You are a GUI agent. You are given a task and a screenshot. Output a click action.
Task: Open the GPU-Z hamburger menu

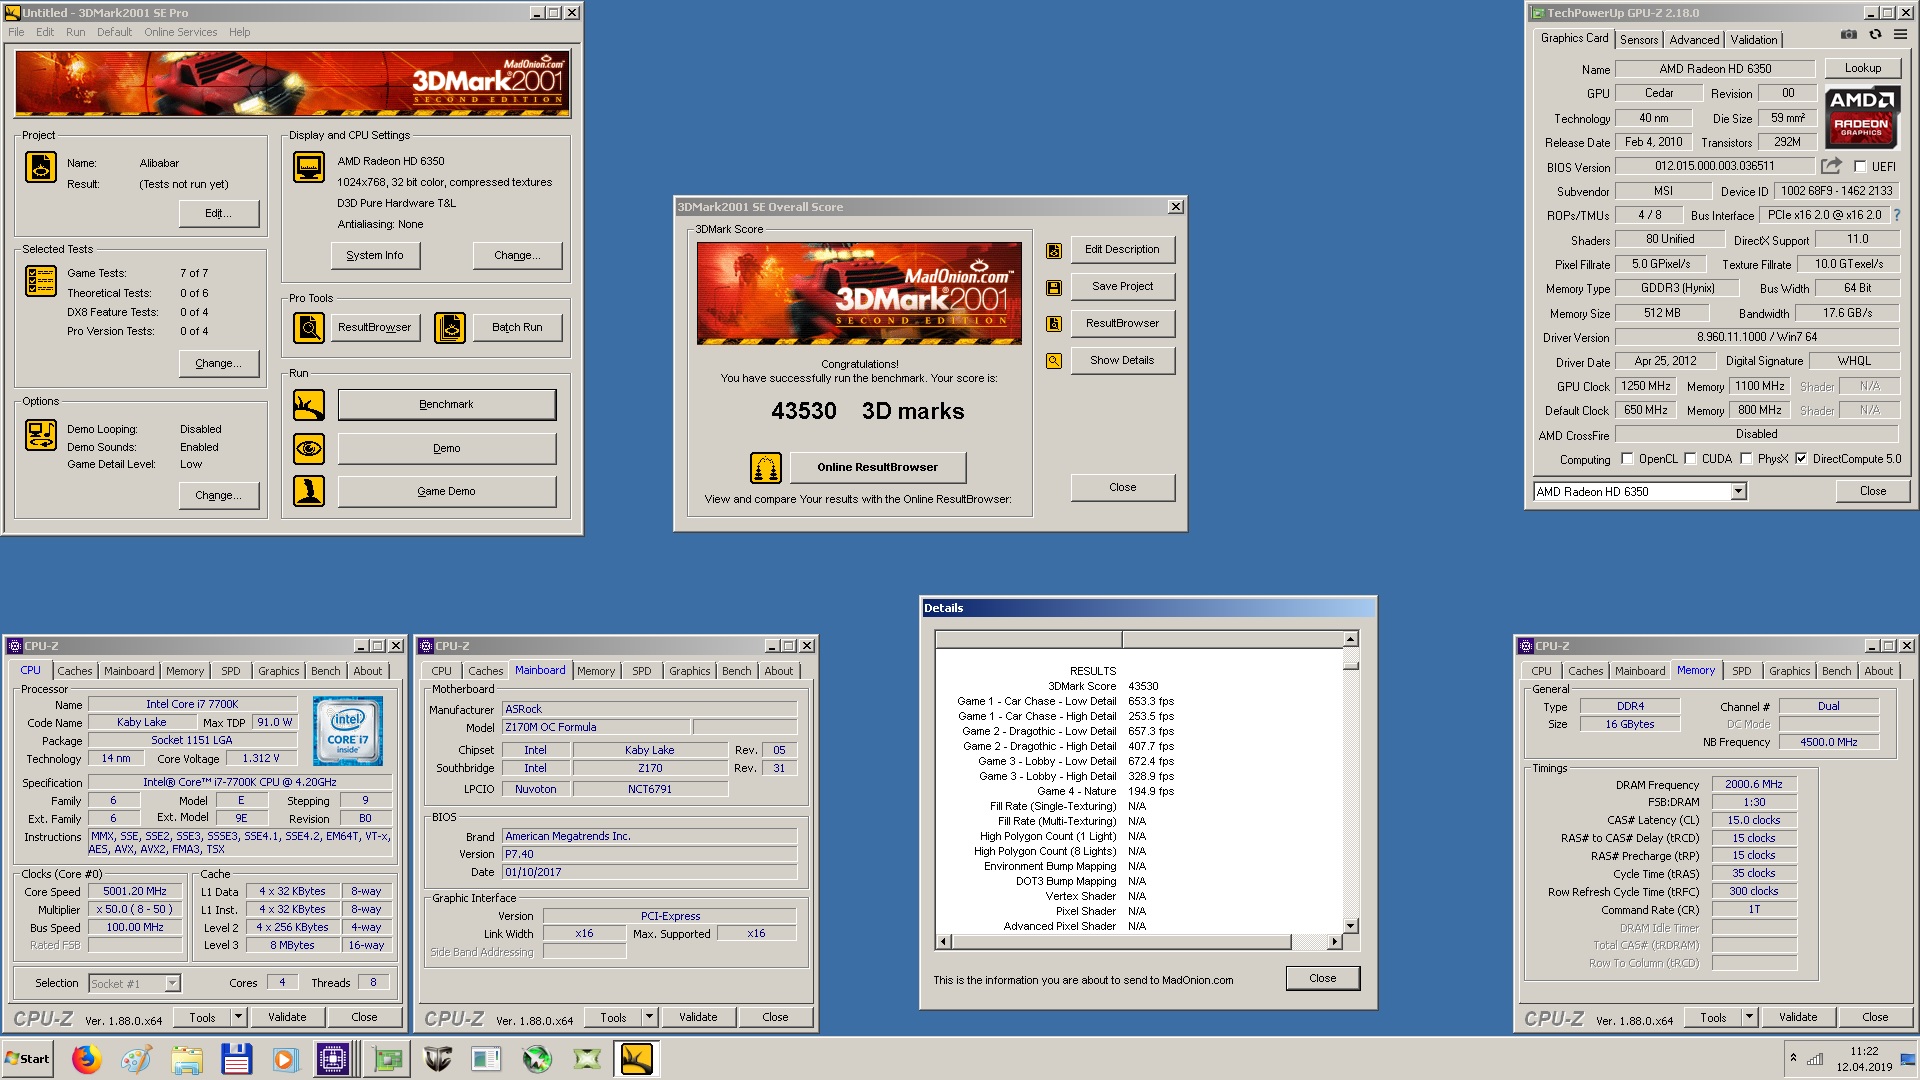[1900, 34]
